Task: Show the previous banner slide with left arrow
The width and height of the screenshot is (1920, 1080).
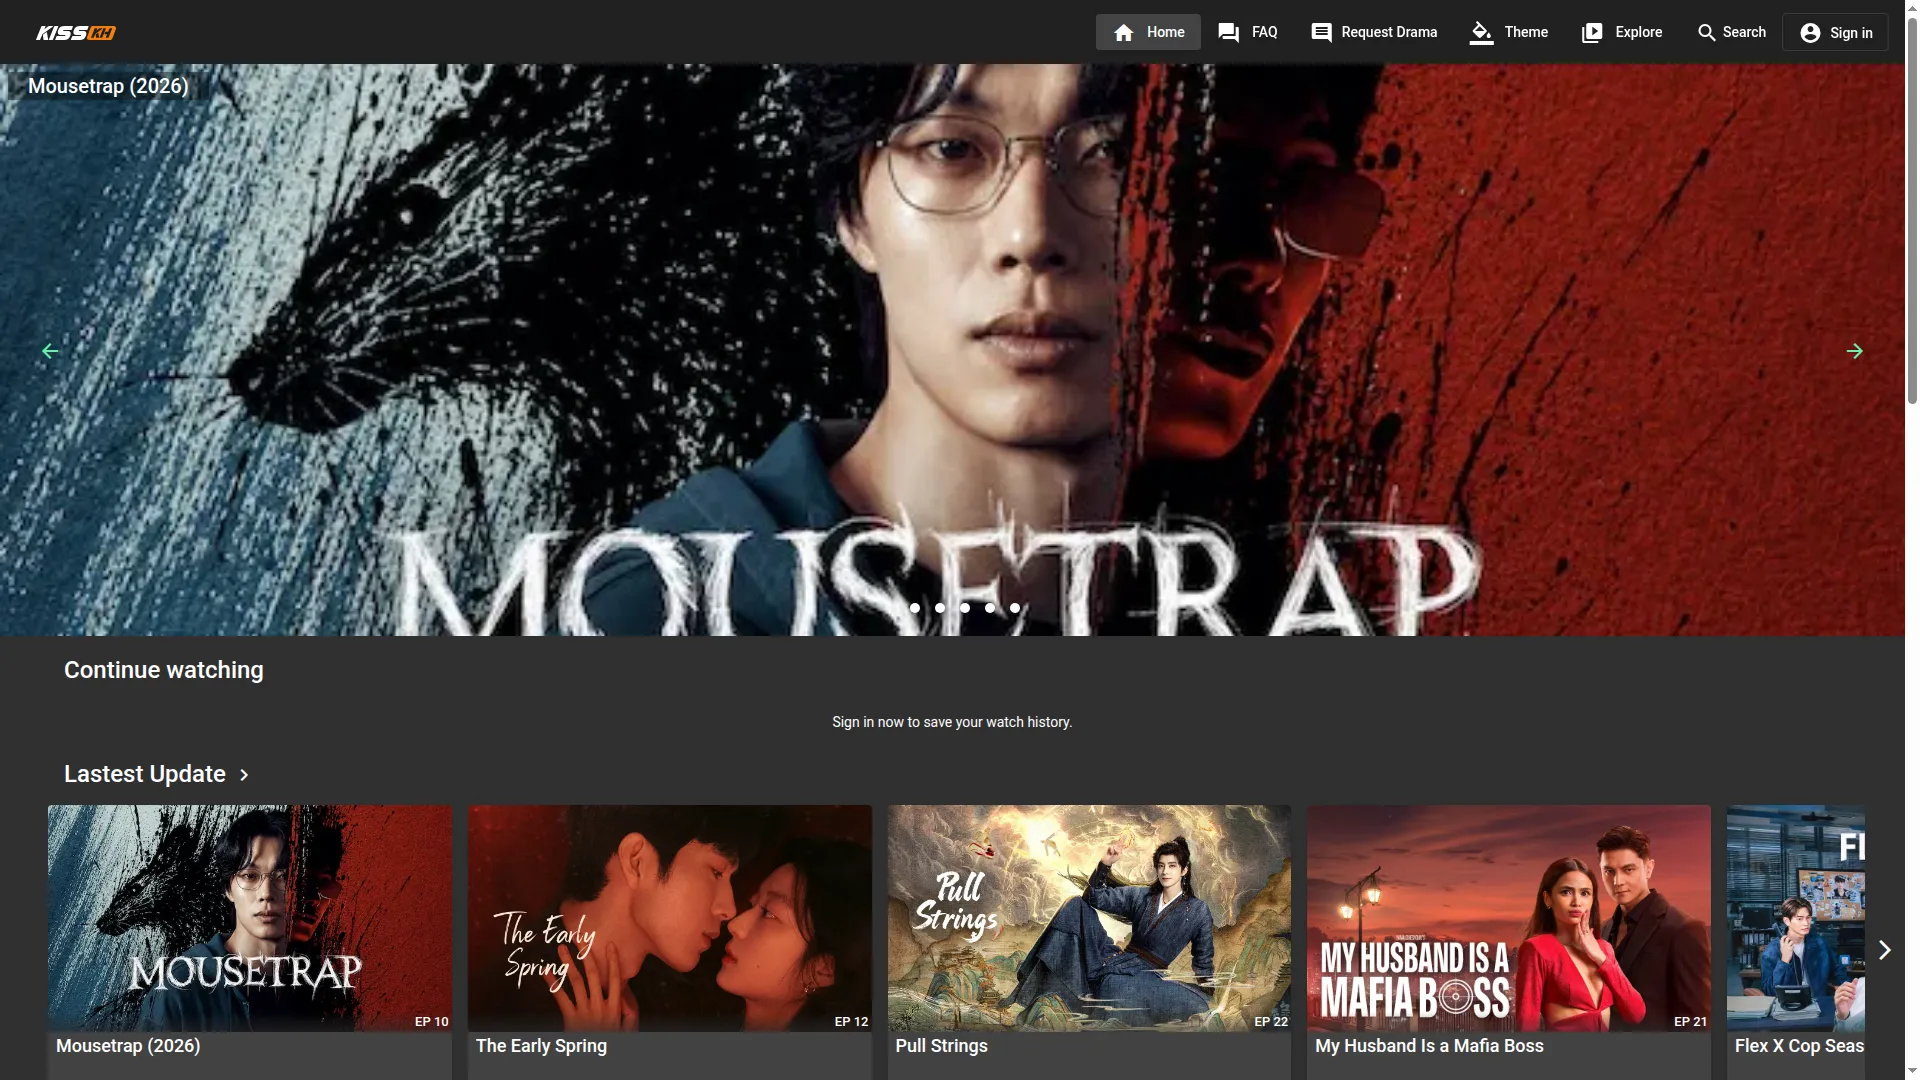Action: [x=50, y=351]
